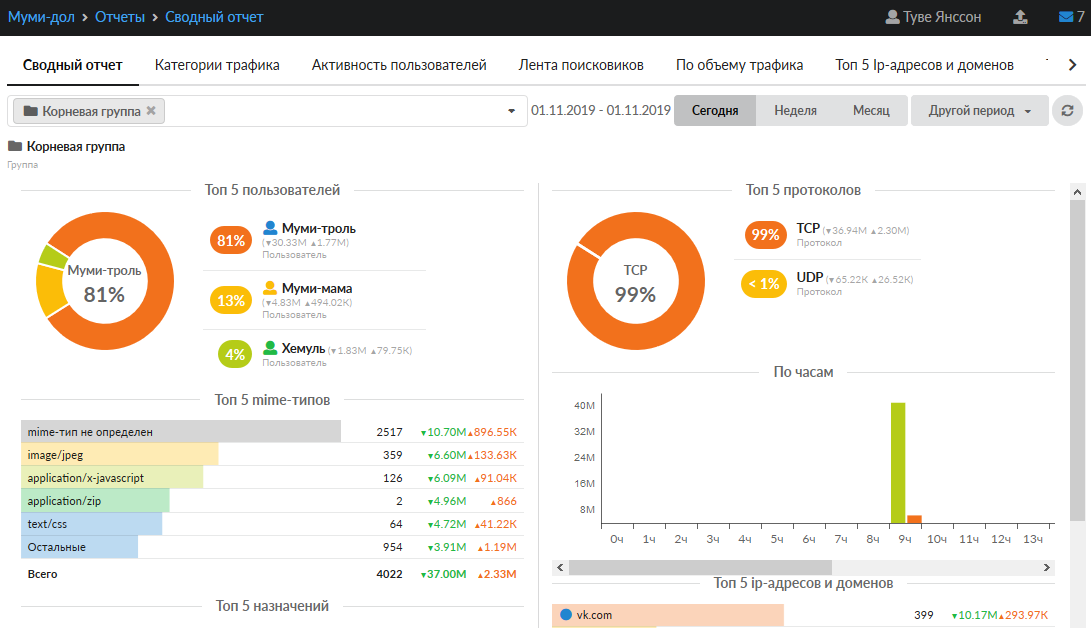Go to Отчеты in the breadcrumb

pos(119,17)
